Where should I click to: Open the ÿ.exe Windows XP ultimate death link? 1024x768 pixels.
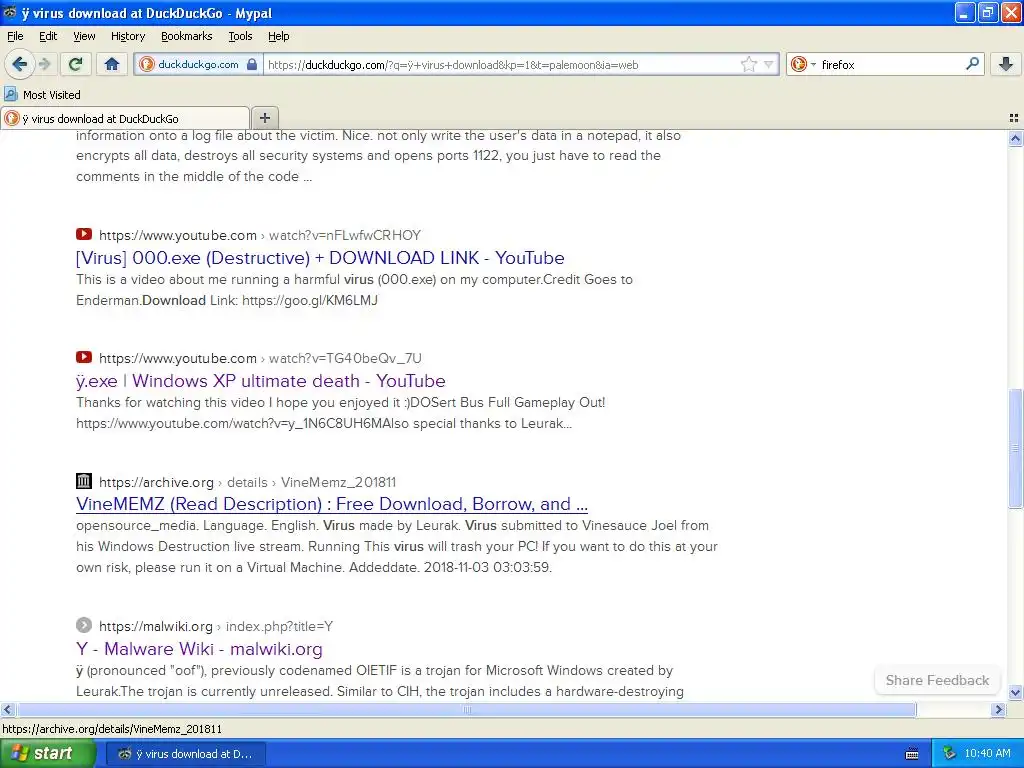click(x=261, y=381)
